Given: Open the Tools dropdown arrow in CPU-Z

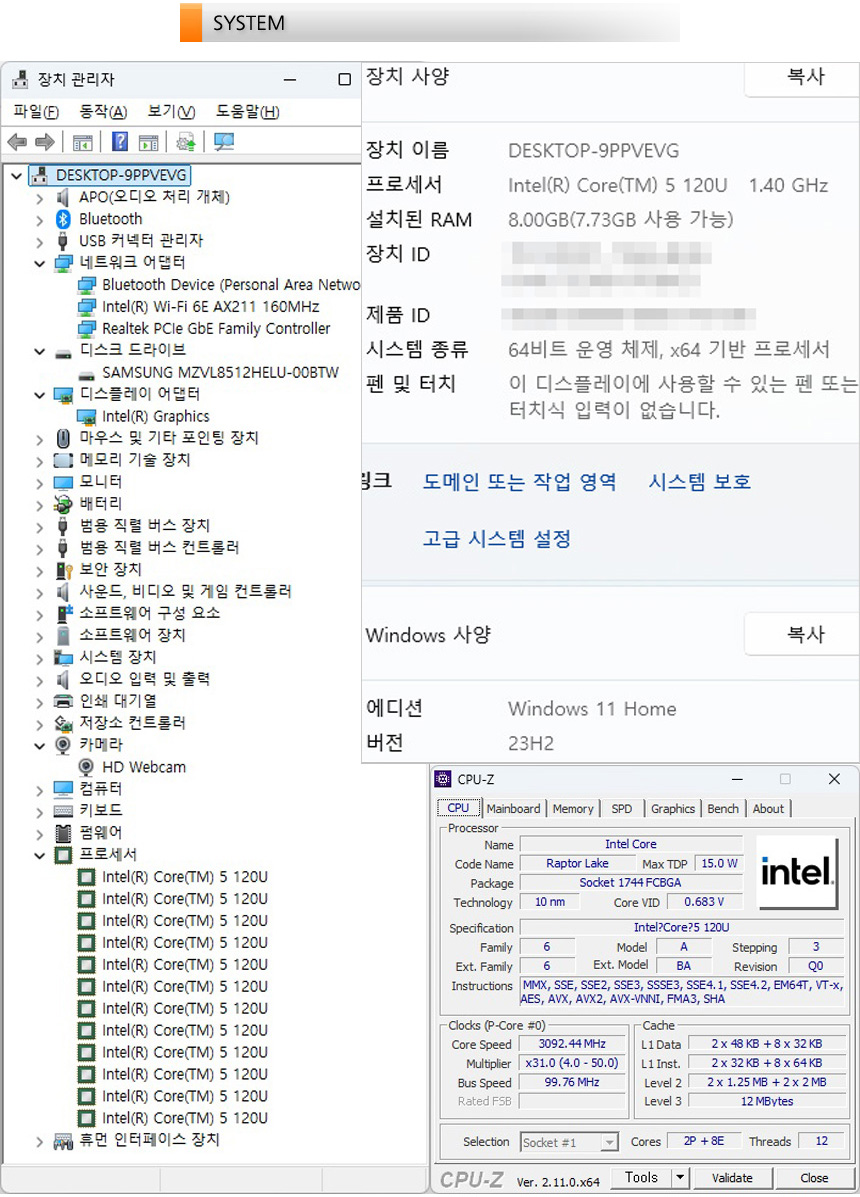Looking at the screenshot, I should coord(680,1178).
